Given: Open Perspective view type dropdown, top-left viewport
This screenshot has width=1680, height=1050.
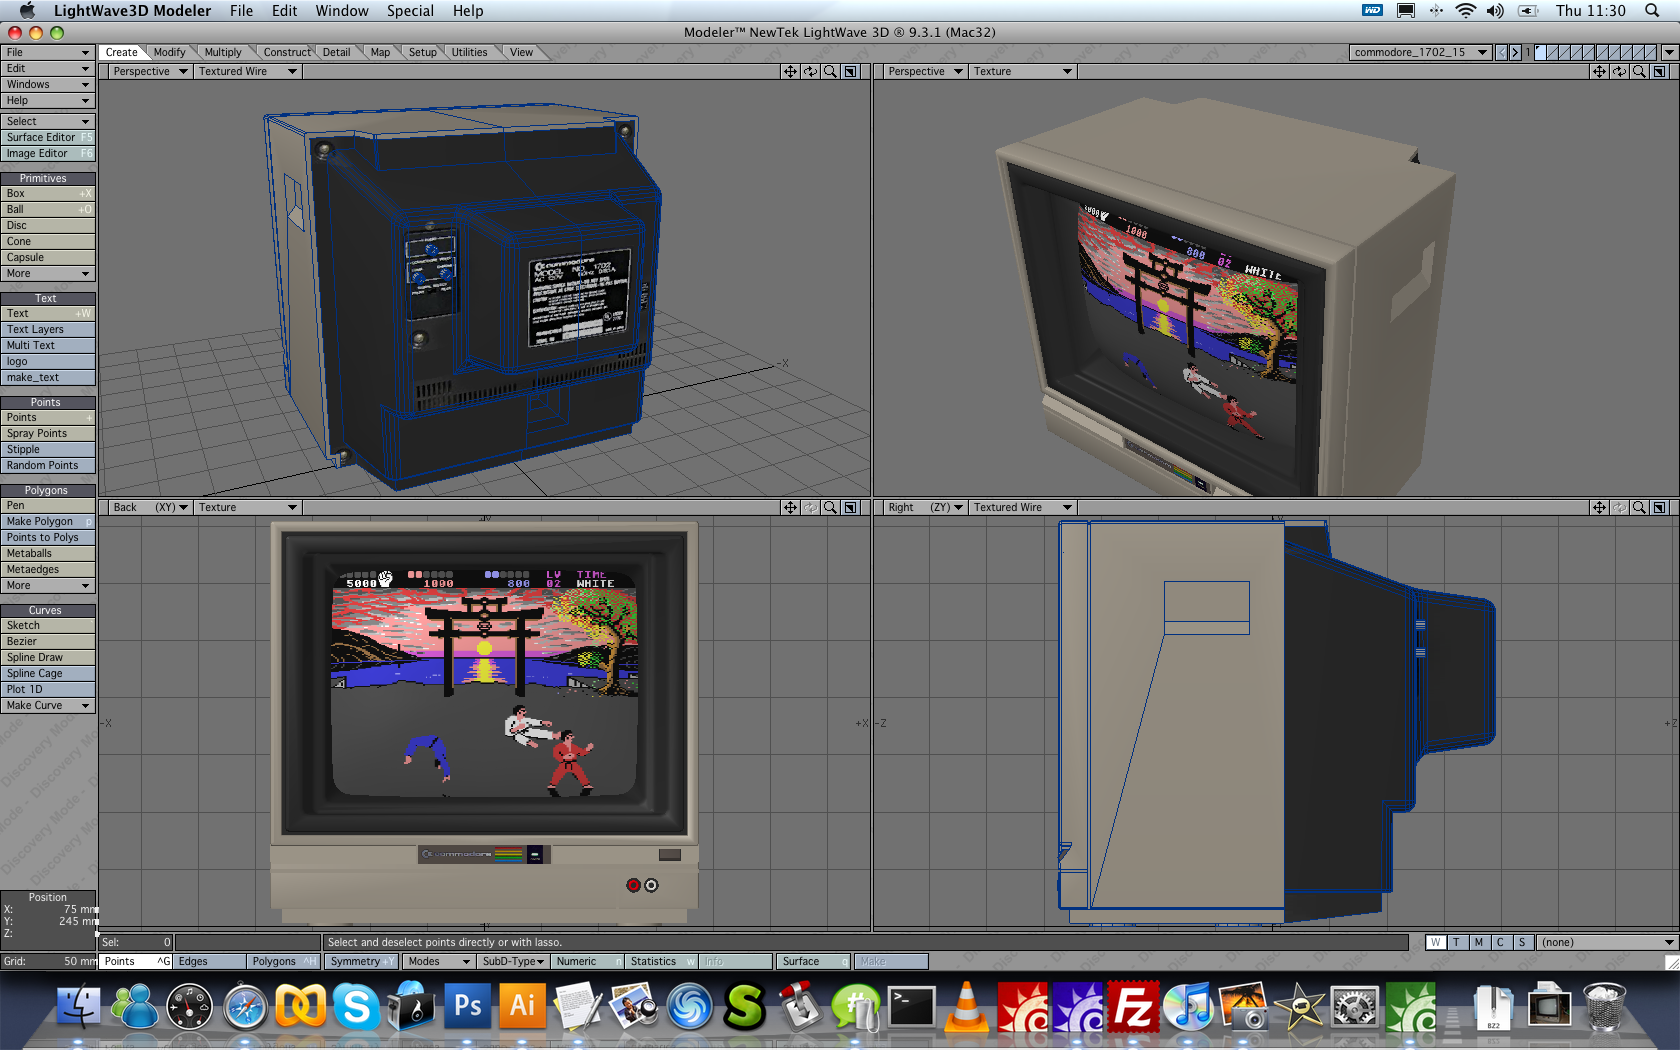Looking at the screenshot, I should pyautogui.click(x=150, y=72).
